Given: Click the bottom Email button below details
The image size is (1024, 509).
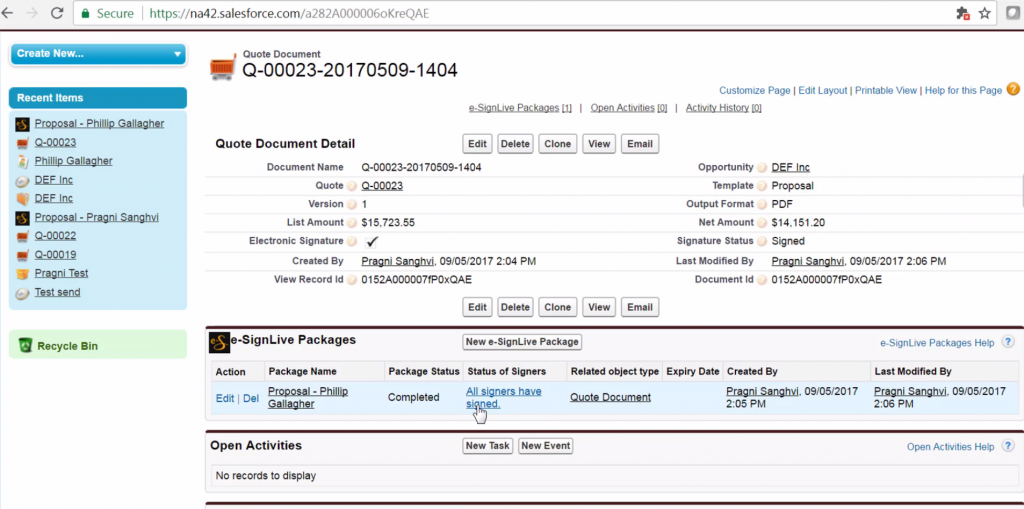Looking at the screenshot, I should click(x=639, y=307).
